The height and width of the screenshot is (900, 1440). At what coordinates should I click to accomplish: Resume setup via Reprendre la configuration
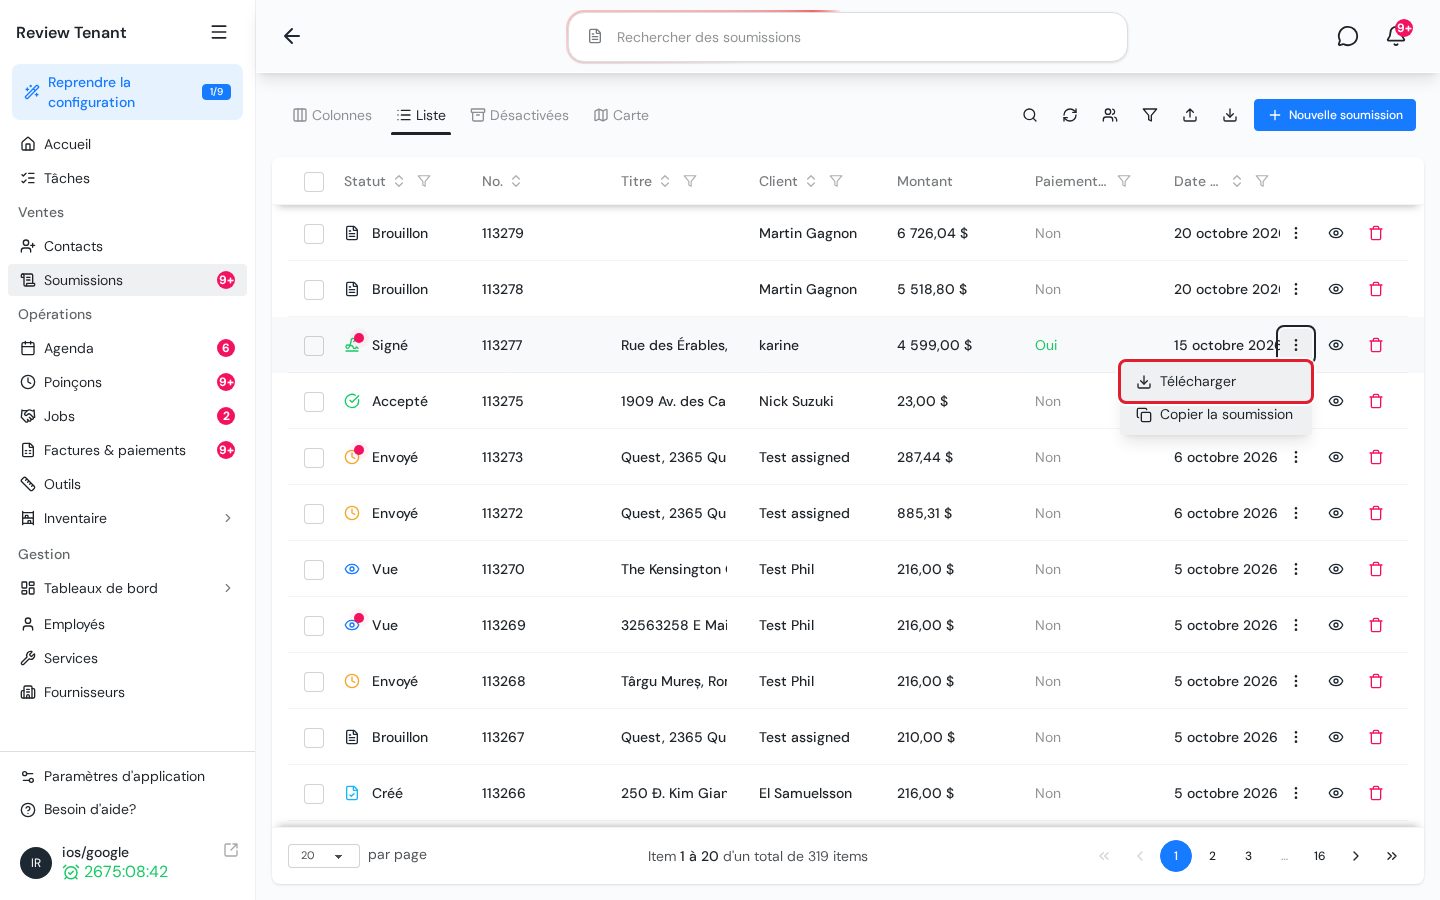tap(127, 92)
